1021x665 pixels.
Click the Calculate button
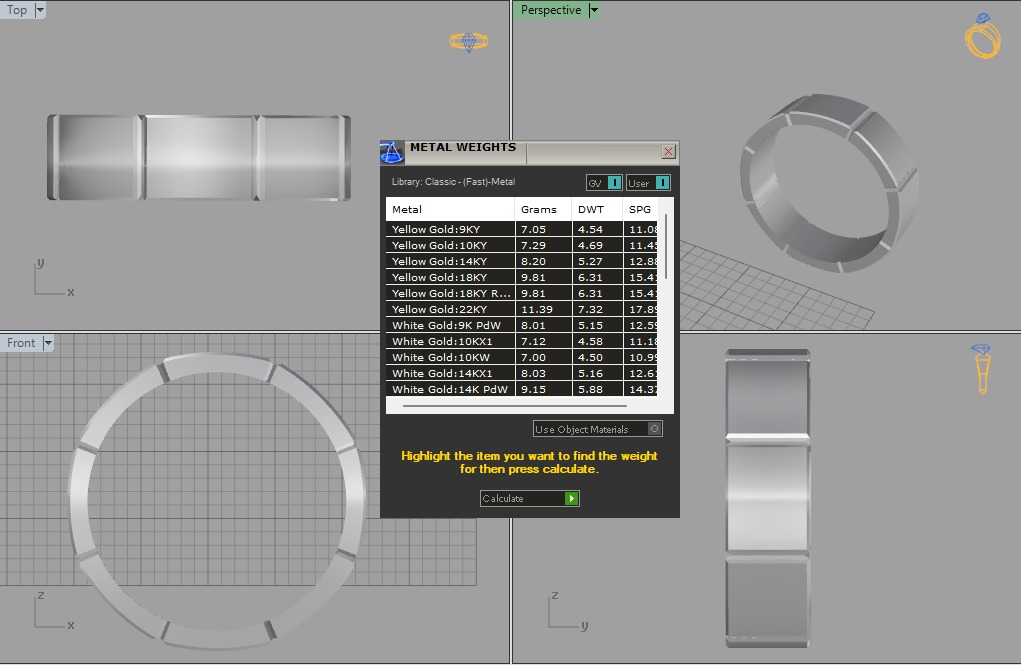529,498
